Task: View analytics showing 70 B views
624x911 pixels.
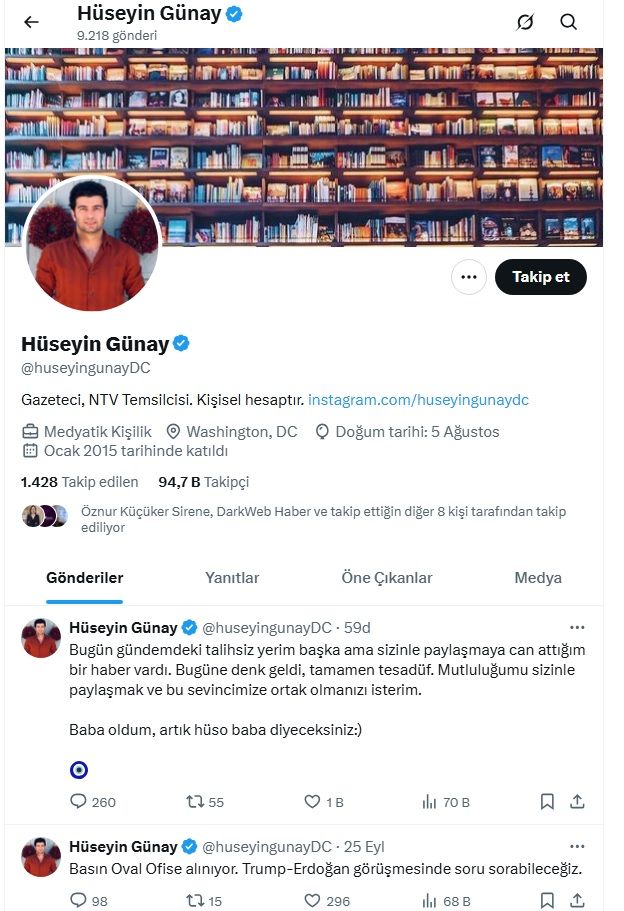Action: pyautogui.click(x=446, y=802)
